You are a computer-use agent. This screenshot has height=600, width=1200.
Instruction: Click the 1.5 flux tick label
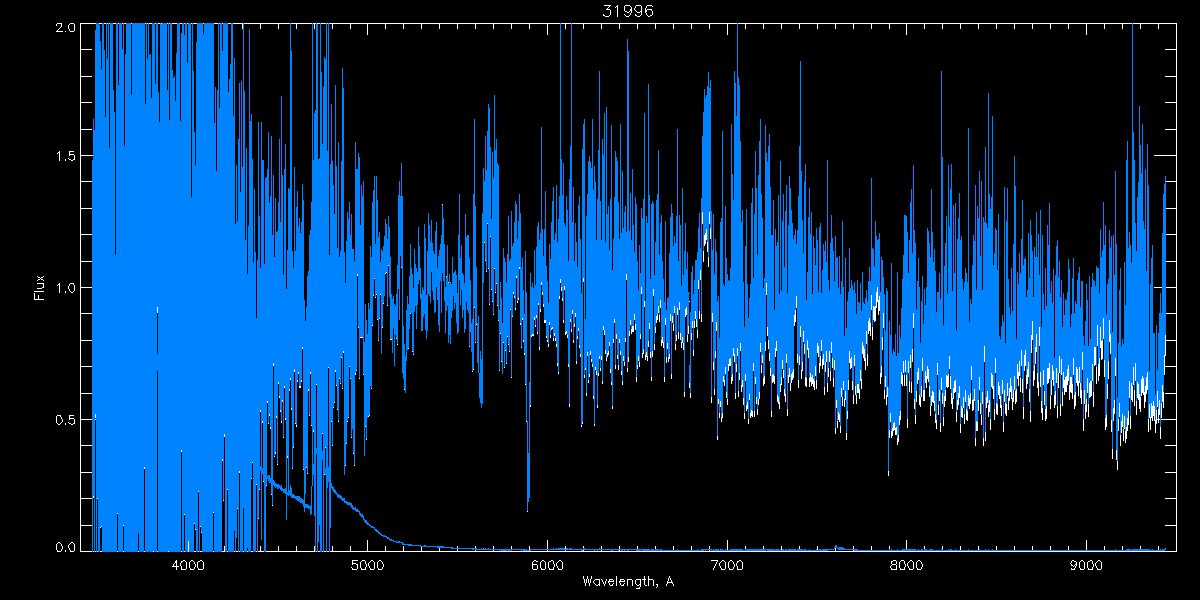66,157
